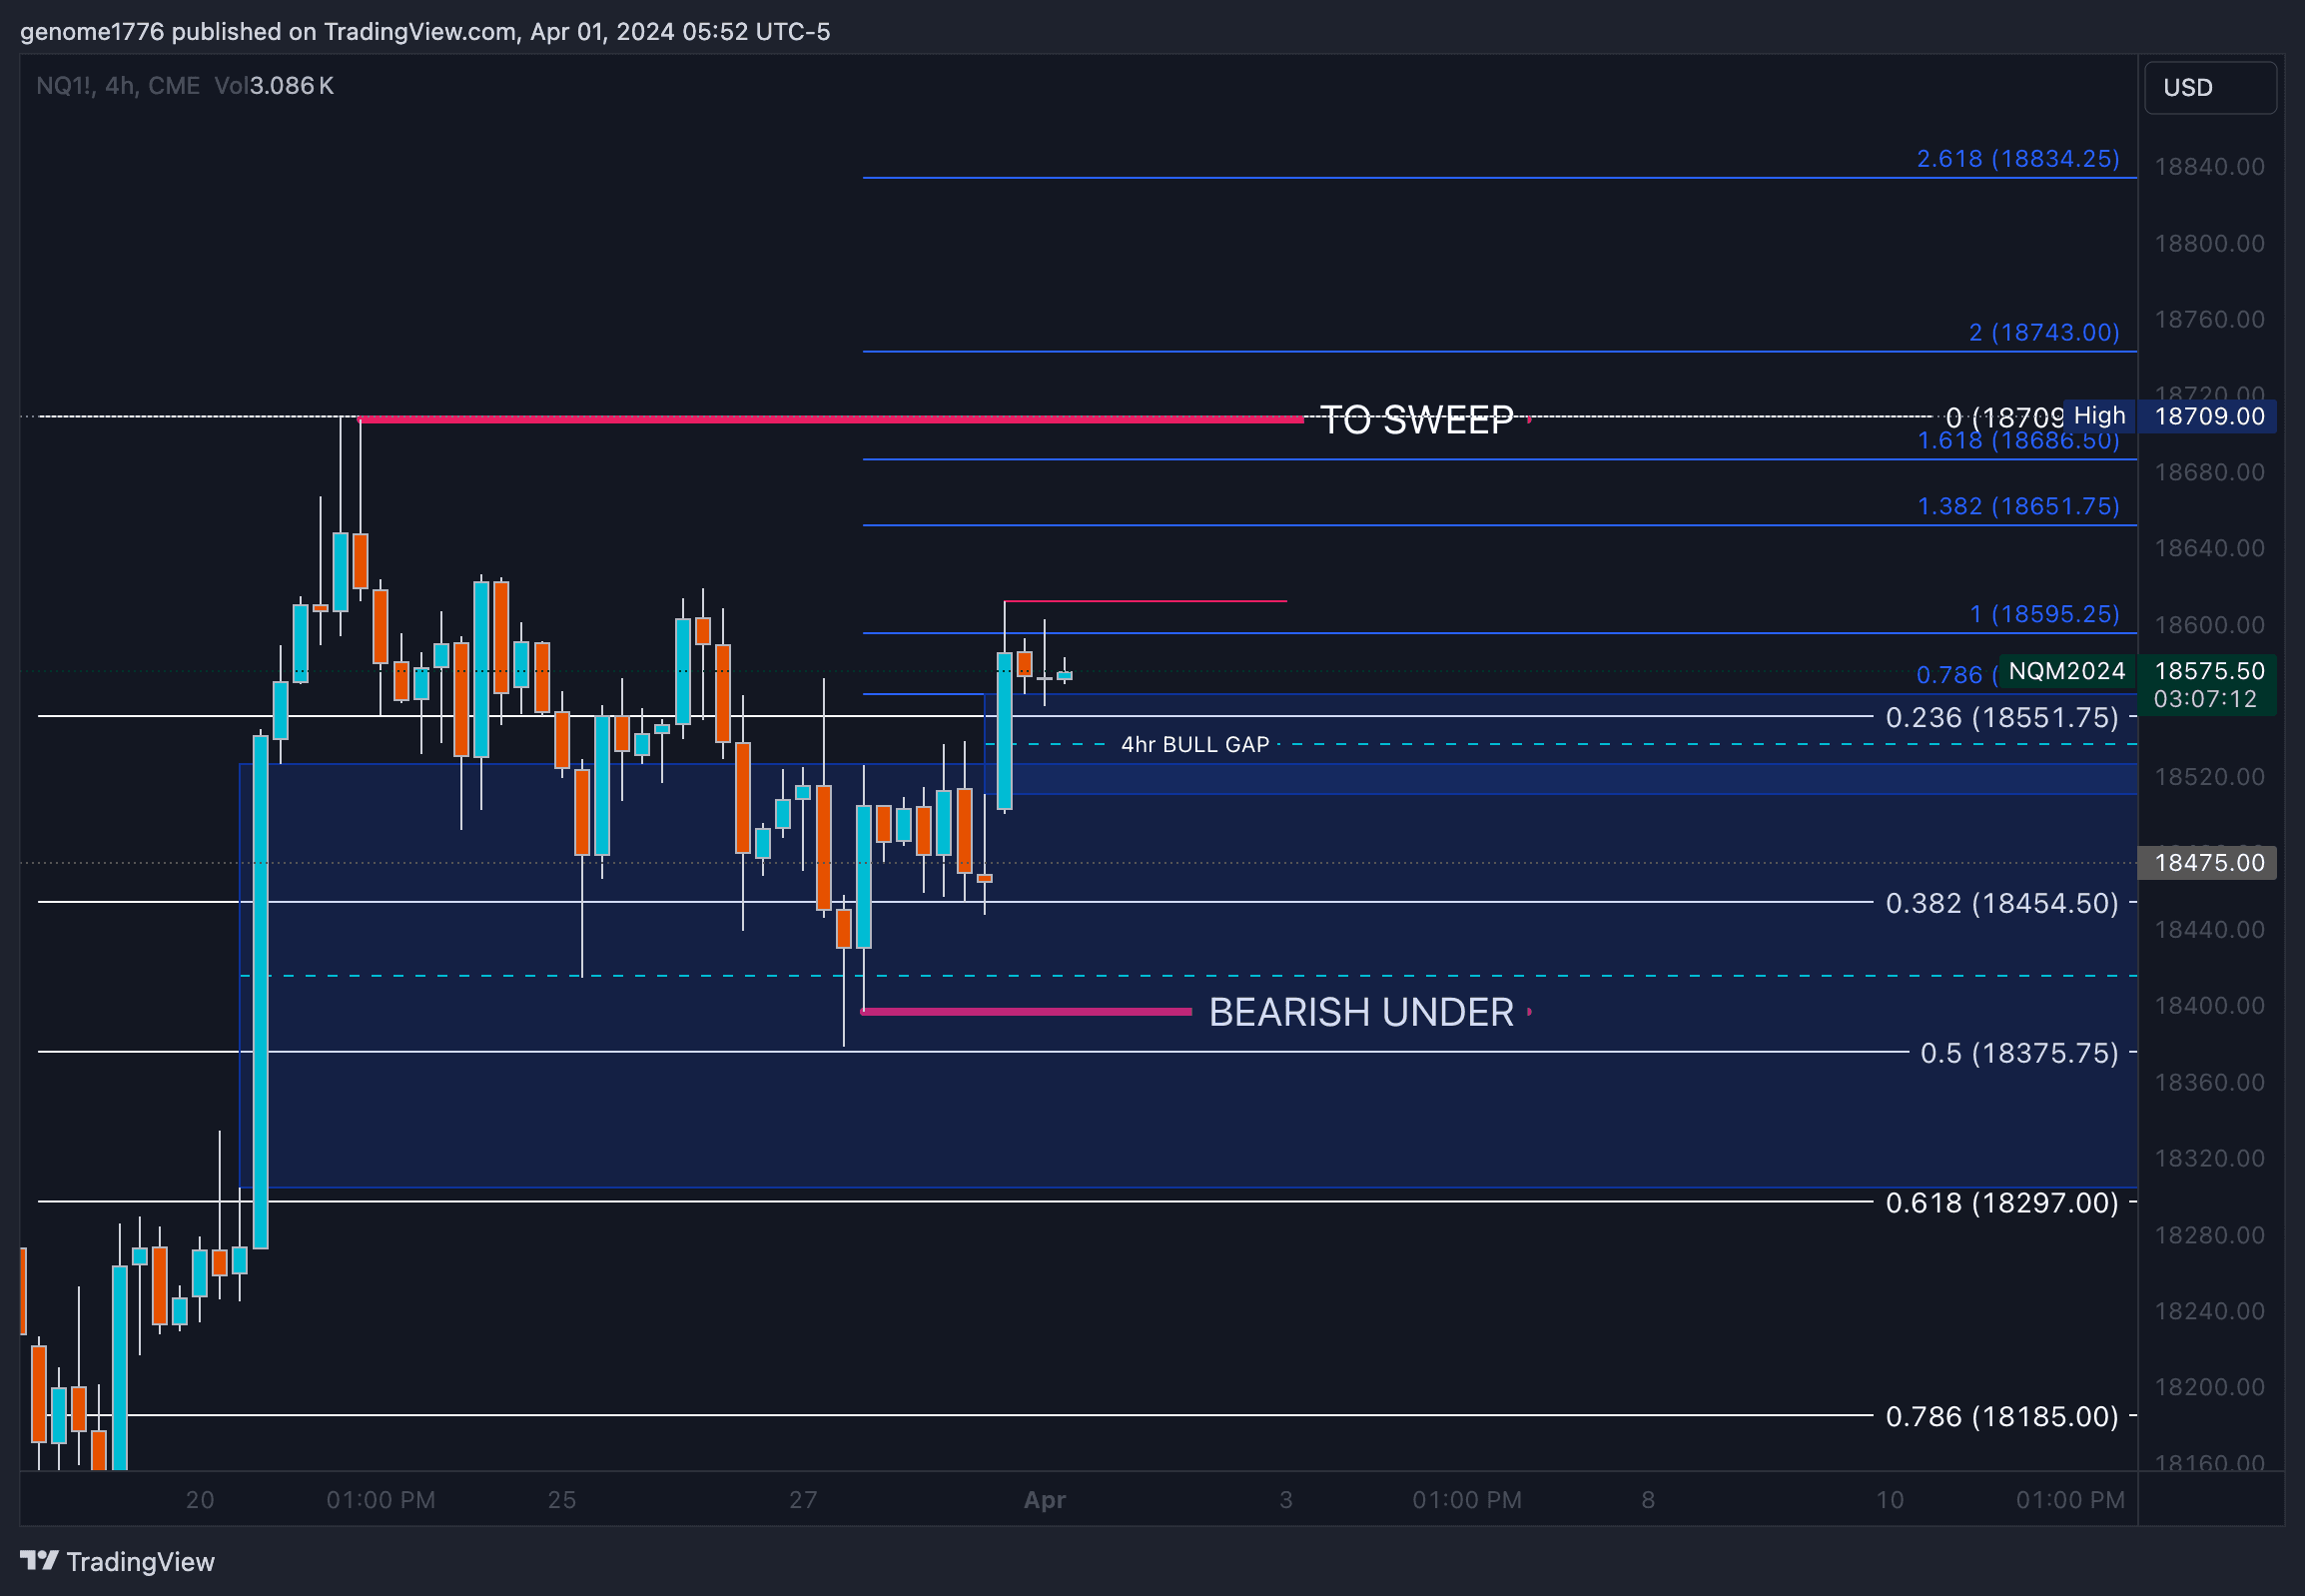Image resolution: width=2305 pixels, height=1596 pixels.
Task: Click the '27' date on the time axis
Action: [803, 1500]
